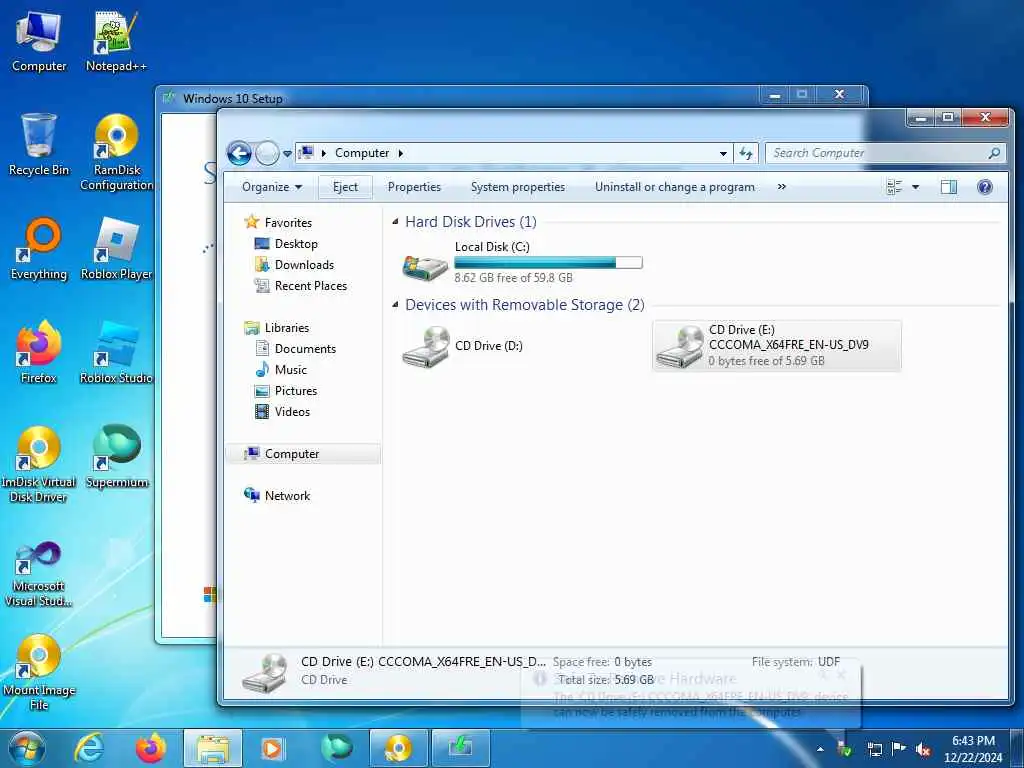Select the Mount Image File shortcut

[x=39, y=673]
